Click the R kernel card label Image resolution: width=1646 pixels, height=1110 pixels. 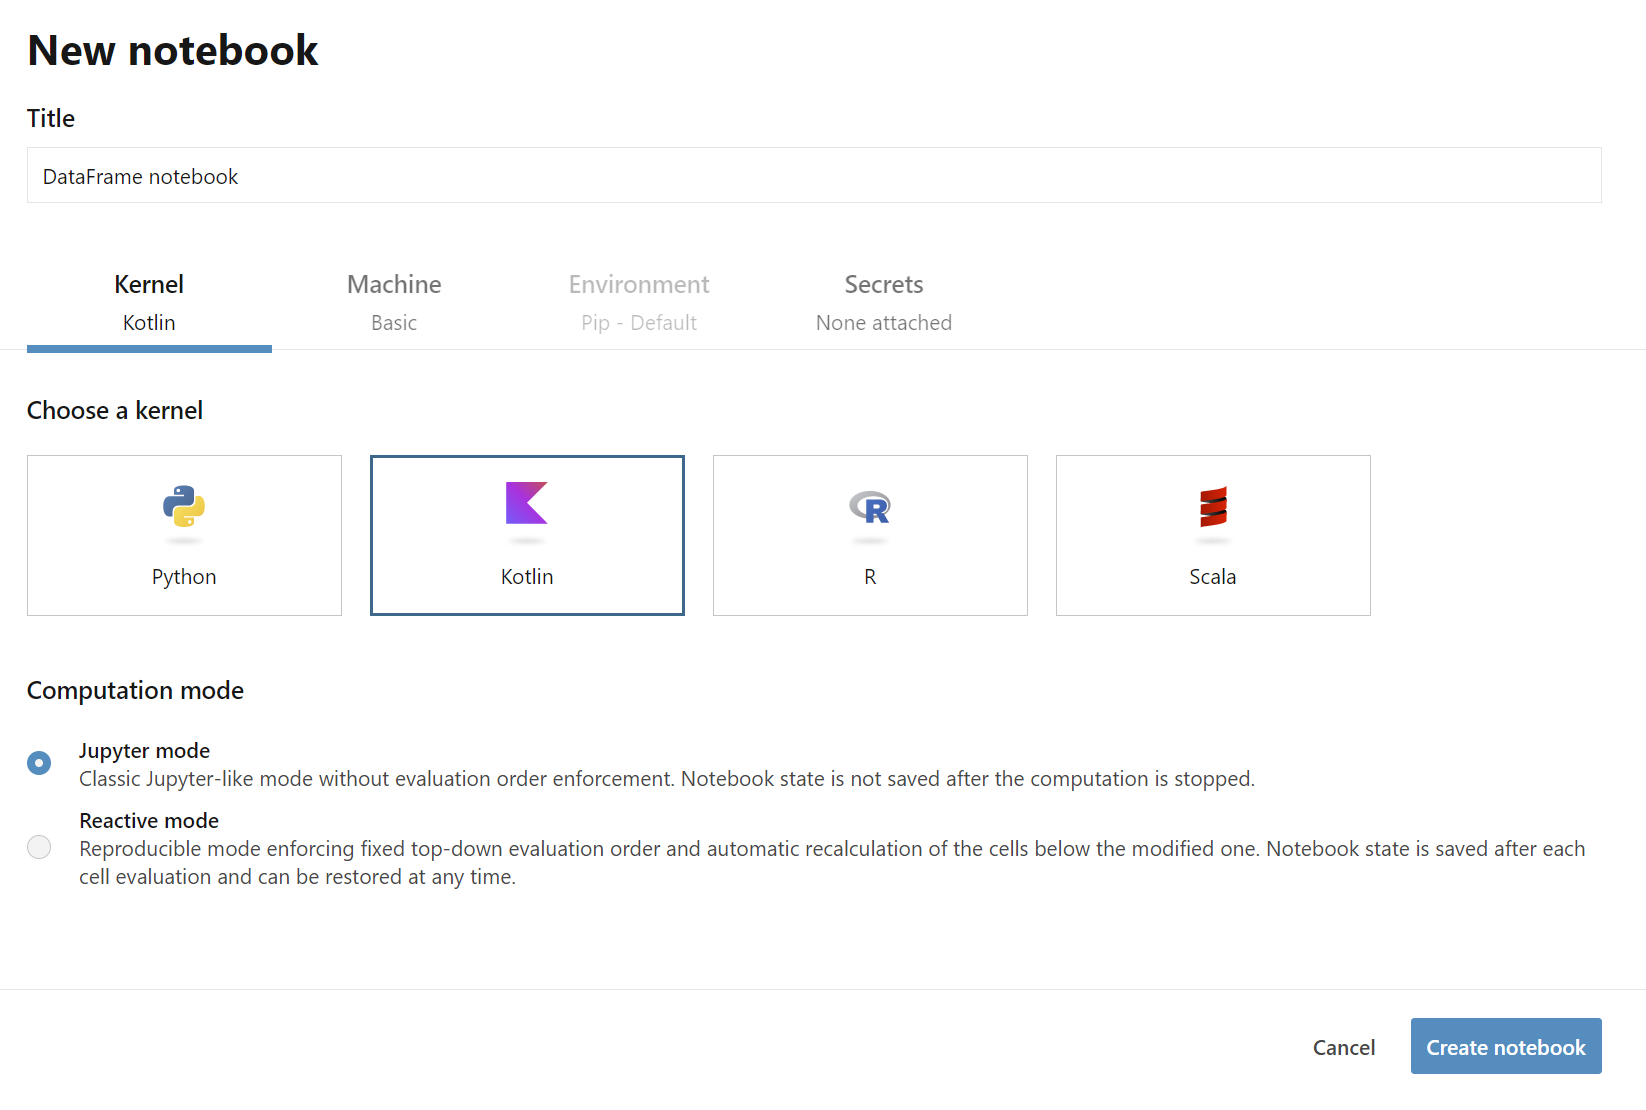click(x=870, y=577)
